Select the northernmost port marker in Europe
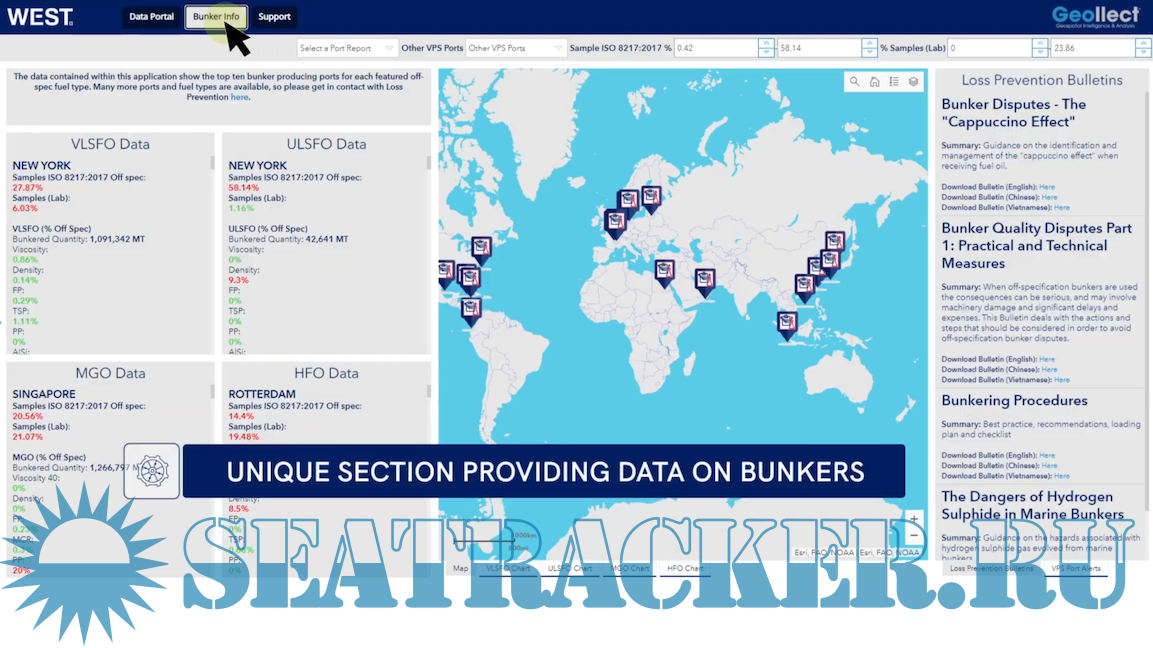The height and width of the screenshot is (648, 1153). point(651,197)
